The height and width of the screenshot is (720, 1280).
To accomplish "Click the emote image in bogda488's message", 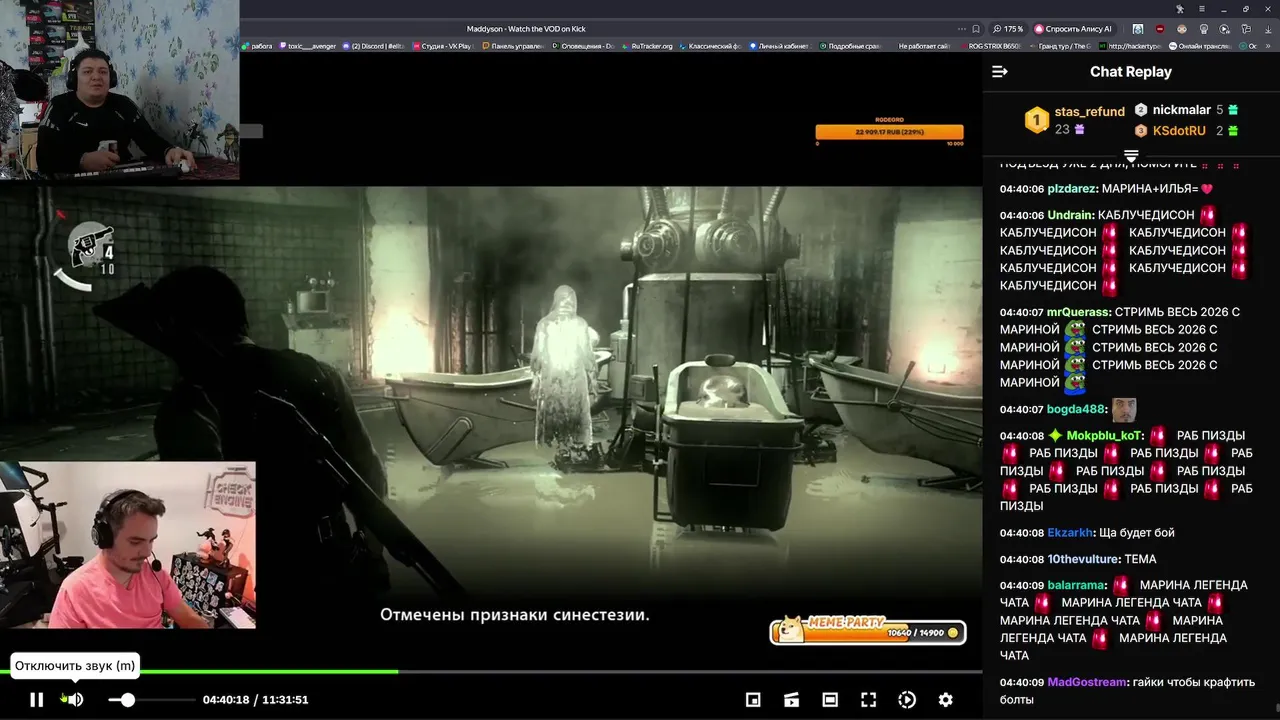I will [x=1124, y=409].
